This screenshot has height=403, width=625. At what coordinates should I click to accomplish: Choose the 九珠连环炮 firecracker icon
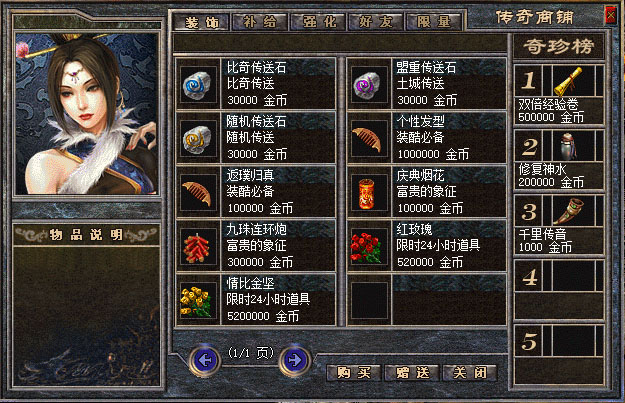(197, 247)
